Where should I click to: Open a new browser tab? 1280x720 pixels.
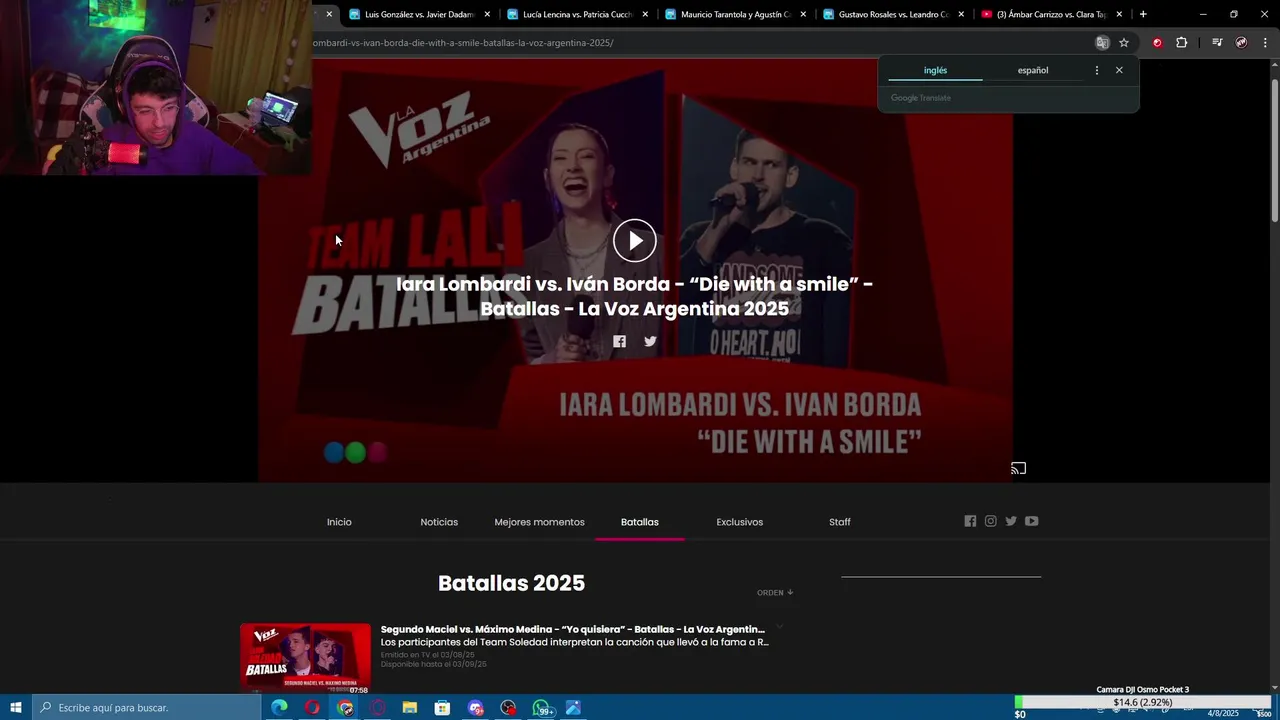click(1143, 14)
